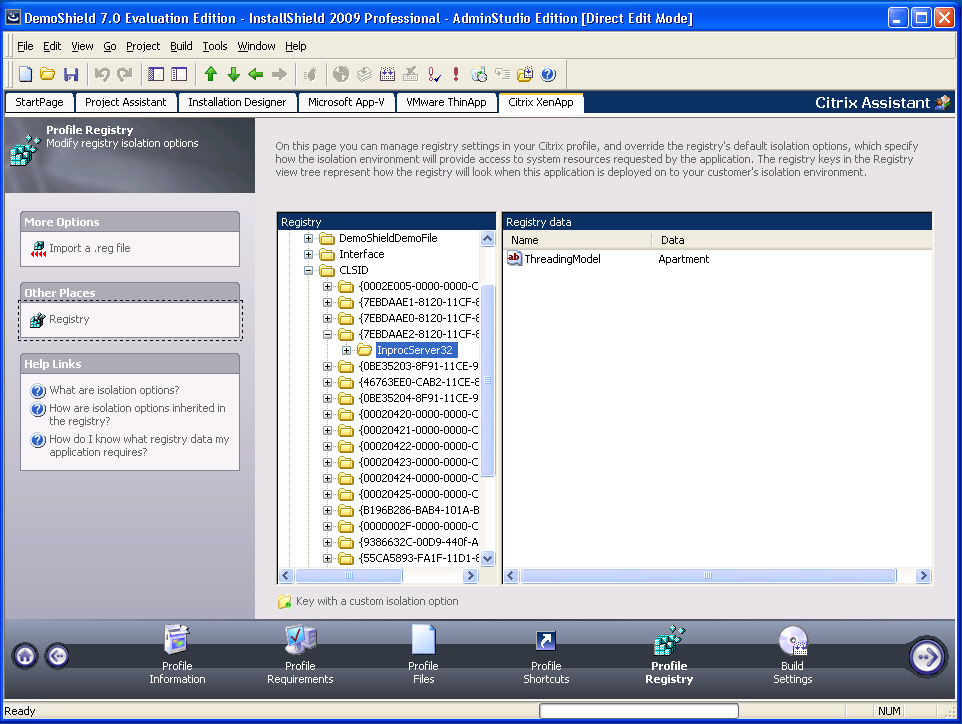Click the Save icon in toolbar

coord(71,74)
